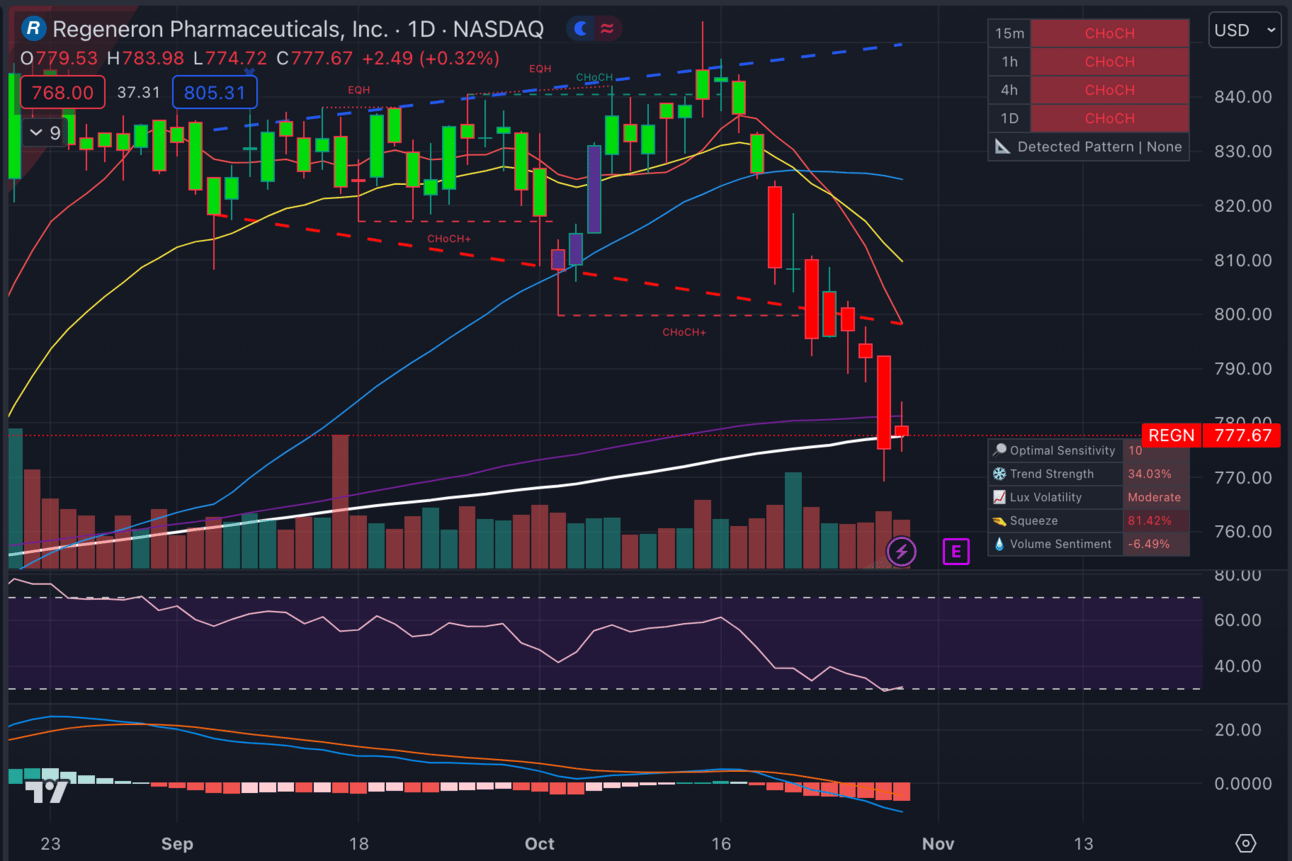Open the USD currency dropdown
This screenshot has width=1292, height=861.
(1244, 30)
